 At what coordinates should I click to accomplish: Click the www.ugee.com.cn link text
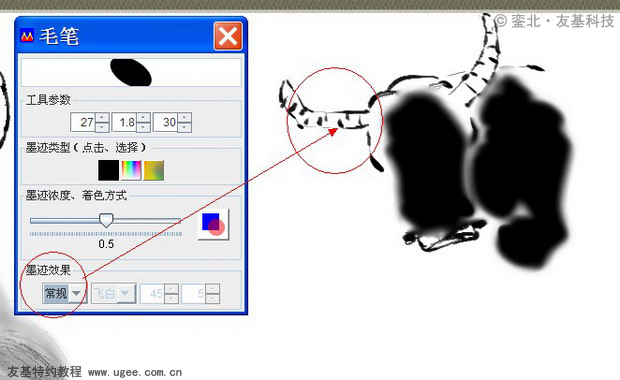[x=135, y=372]
